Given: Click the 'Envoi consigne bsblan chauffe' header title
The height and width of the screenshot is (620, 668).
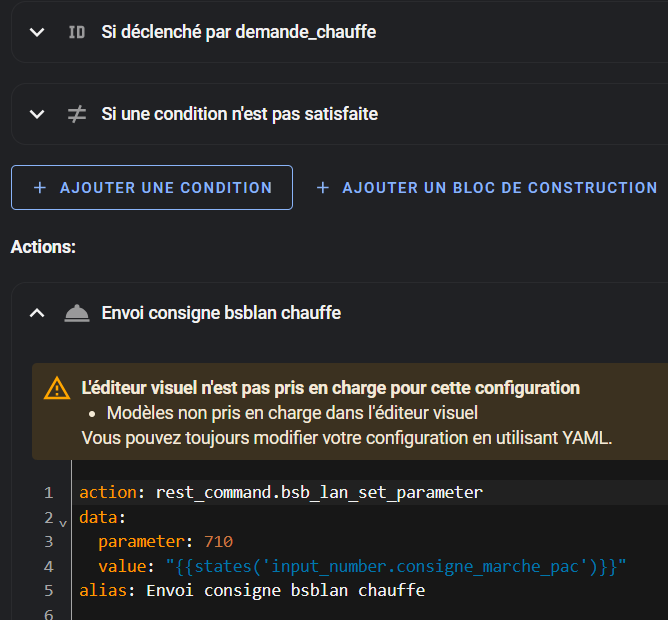Looking at the screenshot, I should (221, 313).
